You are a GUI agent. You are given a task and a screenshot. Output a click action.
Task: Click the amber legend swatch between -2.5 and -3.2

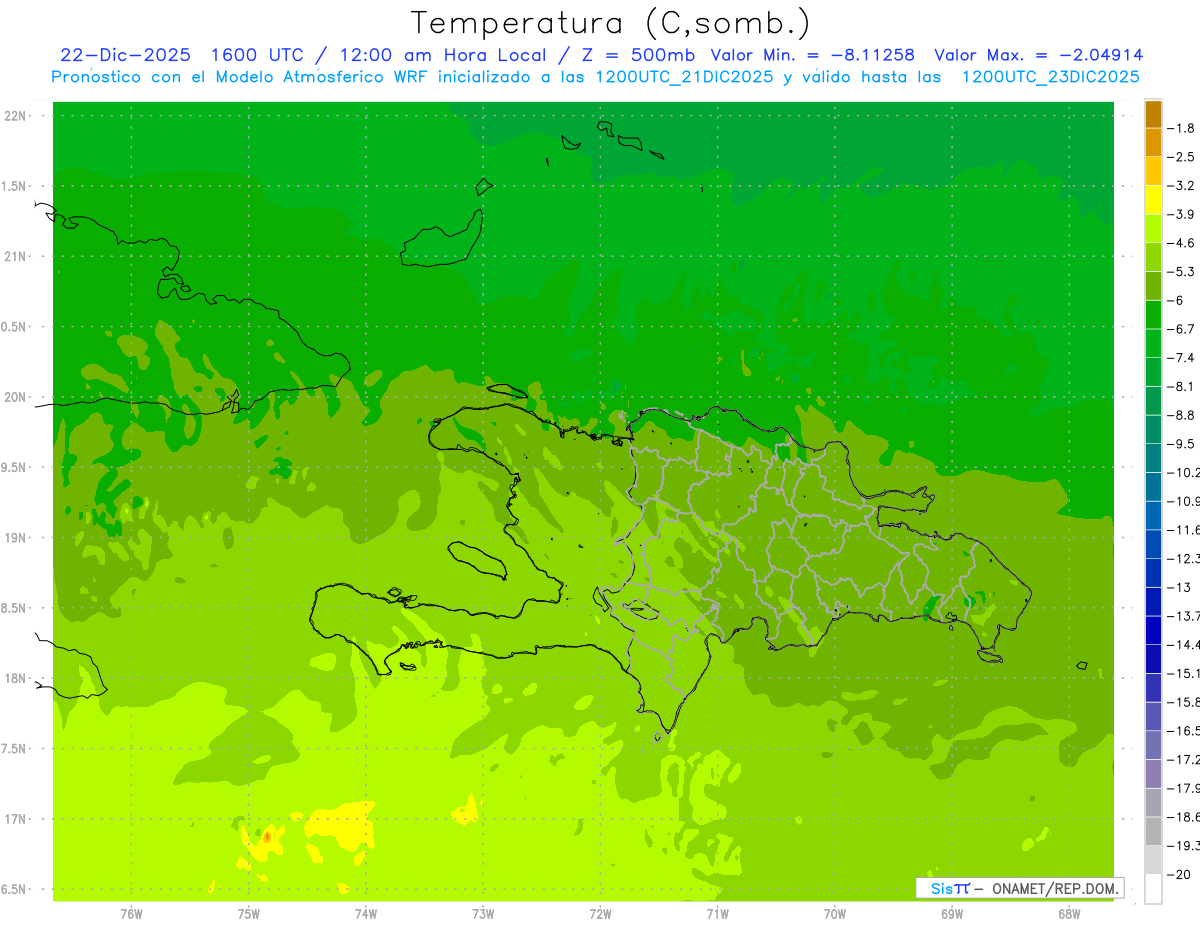[x=1153, y=171]
